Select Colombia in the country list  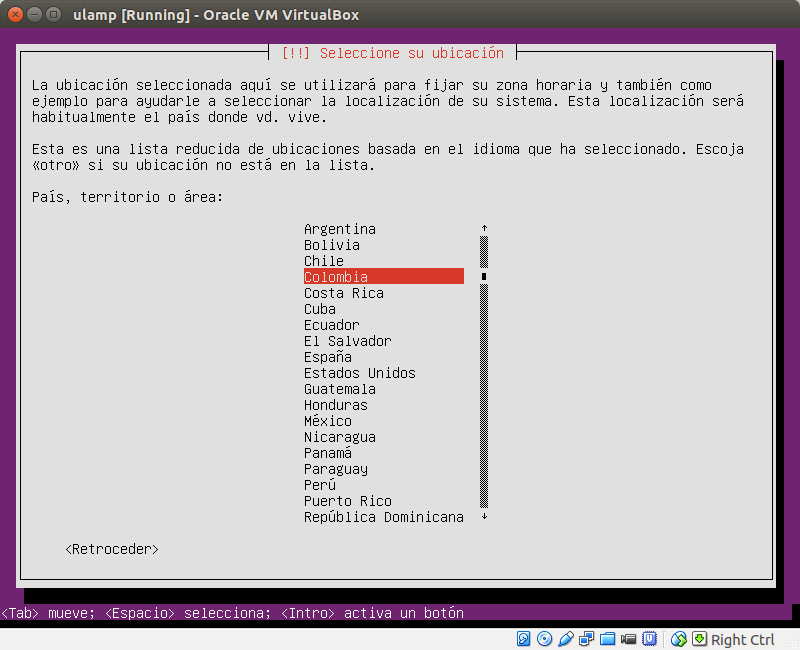point(383,276)
